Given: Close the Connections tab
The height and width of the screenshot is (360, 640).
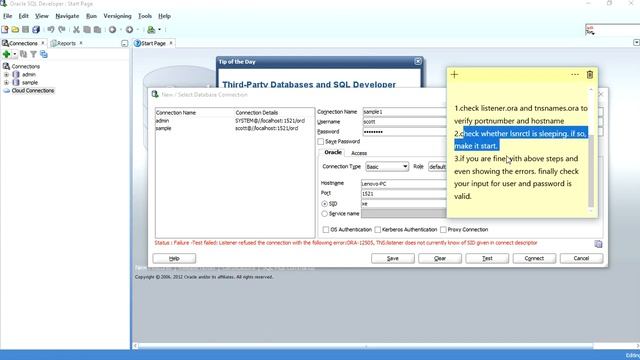Looking at the screenshot, I should (42, 43).
